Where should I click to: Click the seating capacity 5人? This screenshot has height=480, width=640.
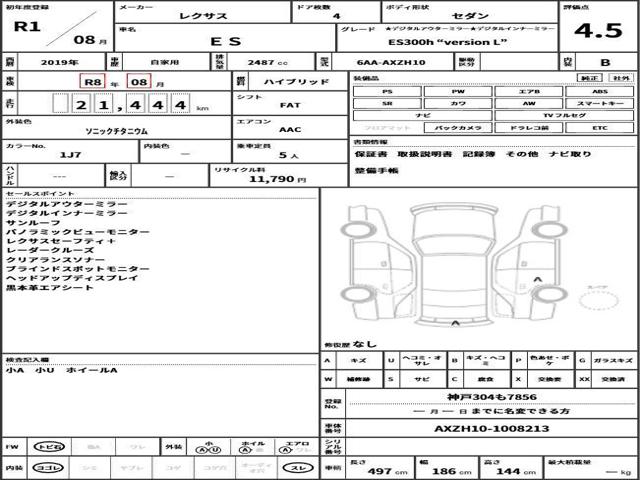click(289, 155)
